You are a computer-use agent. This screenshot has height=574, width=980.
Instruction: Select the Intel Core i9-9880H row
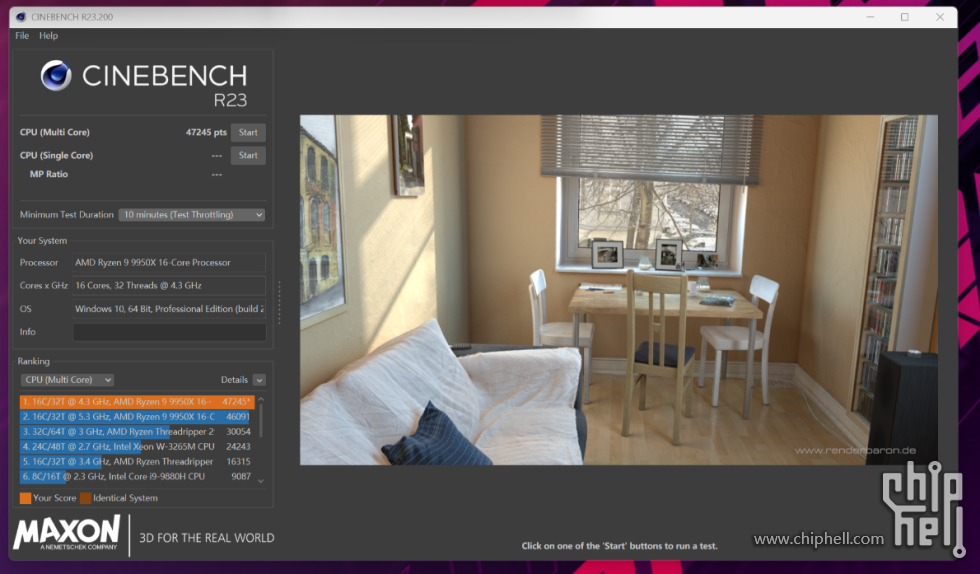tap(137, 476)
